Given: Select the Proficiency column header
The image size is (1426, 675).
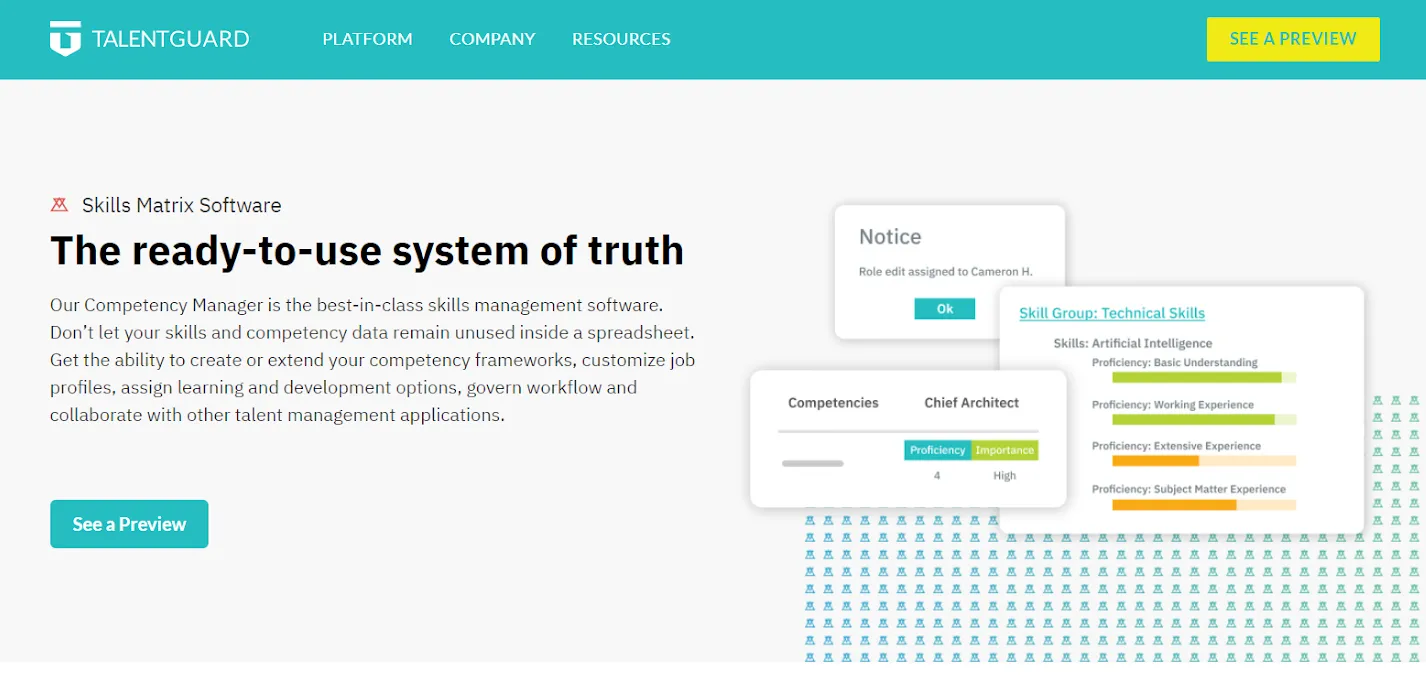Looking at the screenshot, I should pos(937,450).
